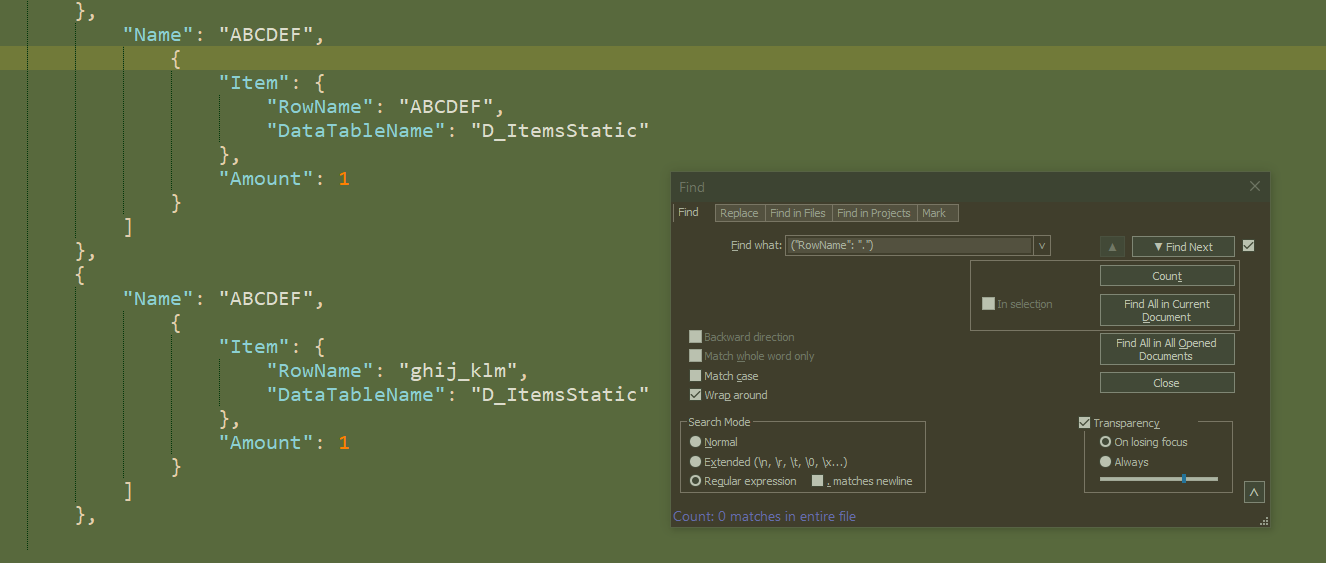This screenshot has height=563, width=1326.
Task: Close the Find dialog with the X
Action: click(x=1255, y=186)
